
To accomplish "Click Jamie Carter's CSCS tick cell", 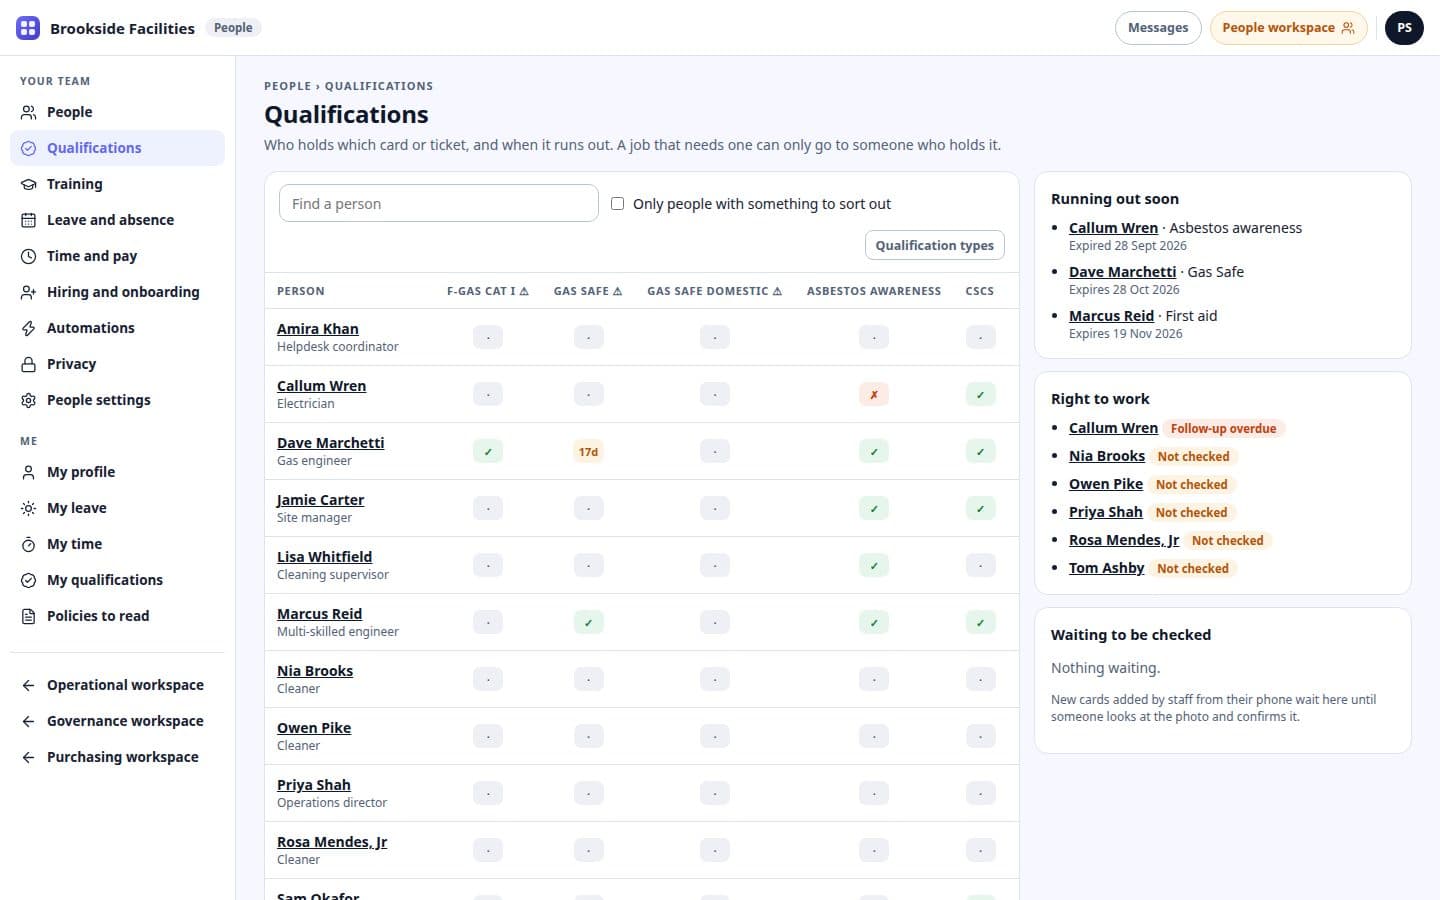I will (980, 509).
